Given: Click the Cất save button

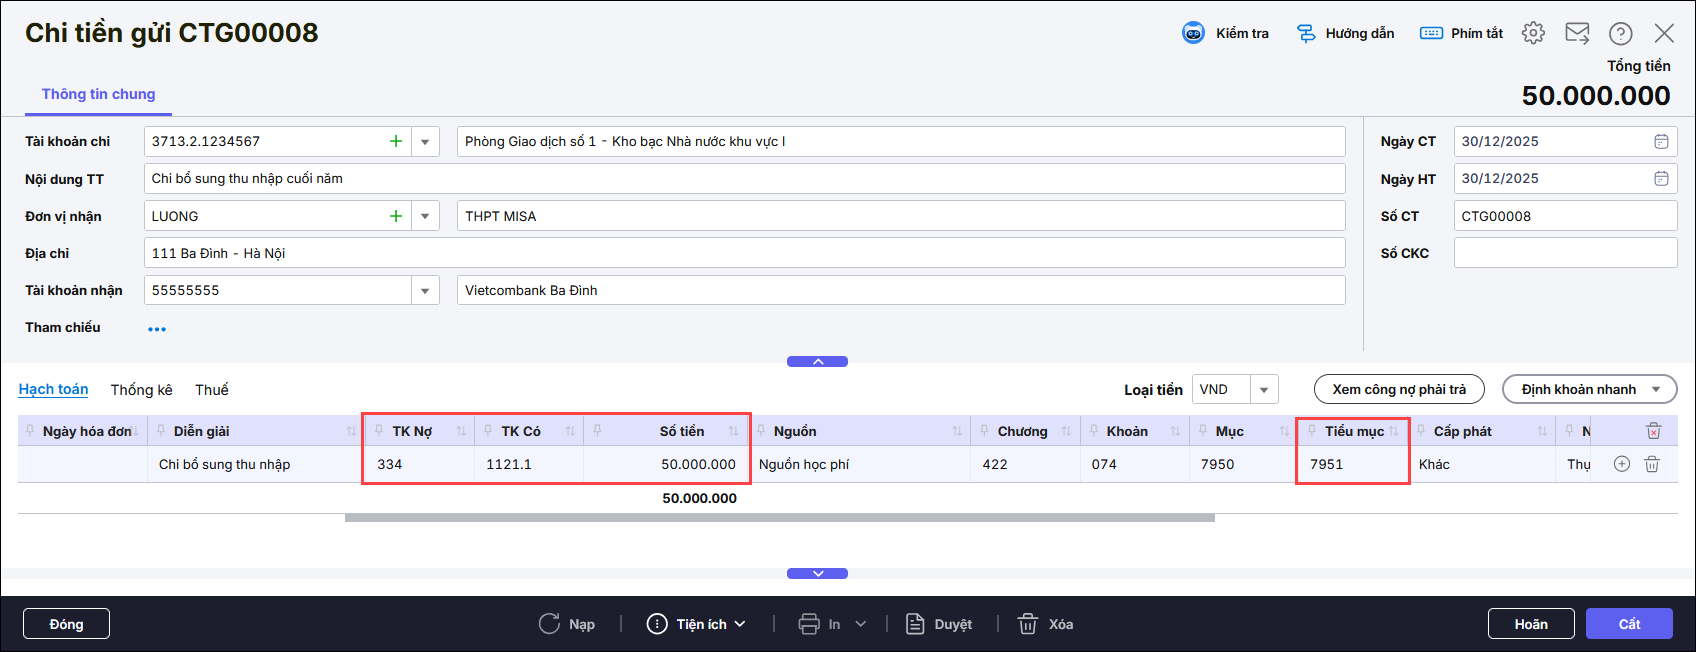Looking at the screenshot, I should 1628,624.
